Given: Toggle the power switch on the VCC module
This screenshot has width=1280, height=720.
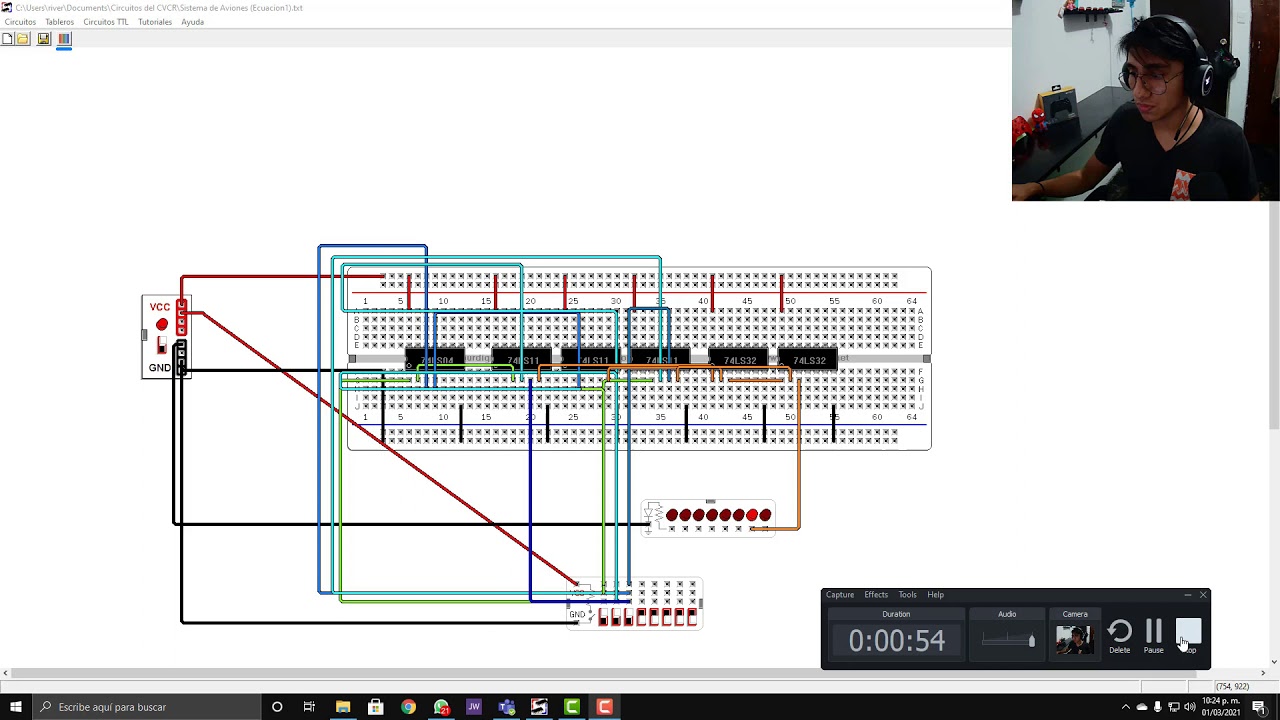Looking at the screenshot, I should click(x=162, y=346).
